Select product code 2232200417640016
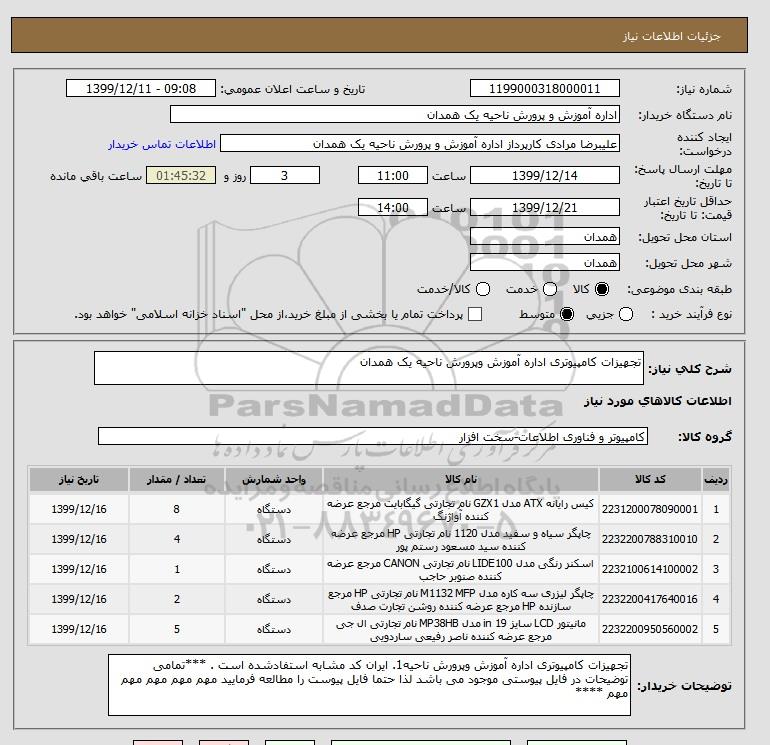Viewport: 770px width, 745px height. click(x=650, y=599)
